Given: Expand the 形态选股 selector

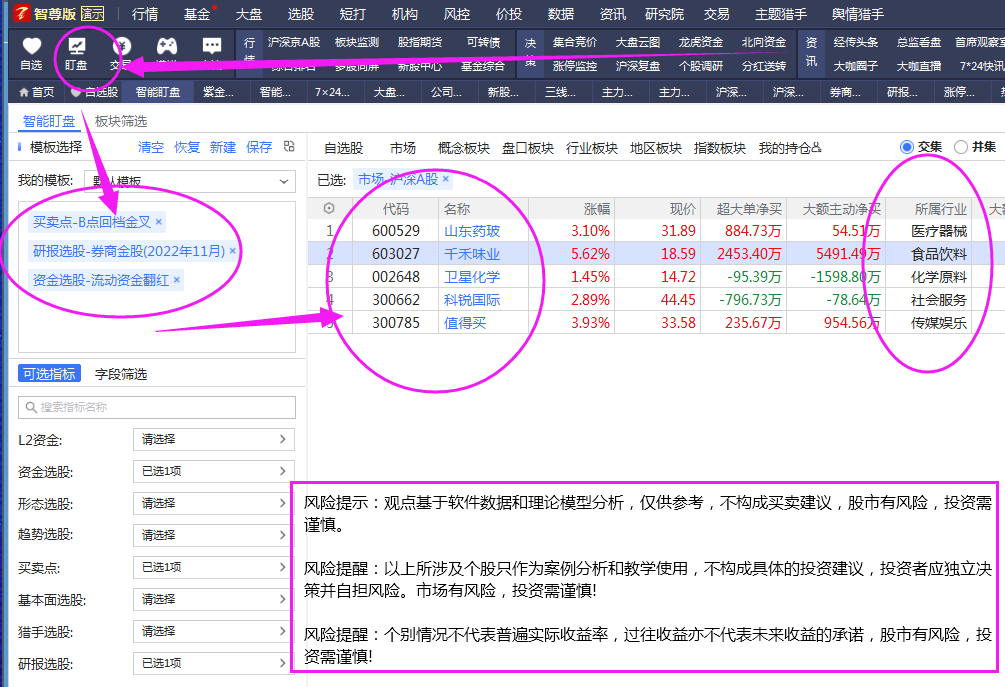Looking at the screenshot, I should pyautogui.click(x=214, y=504).
